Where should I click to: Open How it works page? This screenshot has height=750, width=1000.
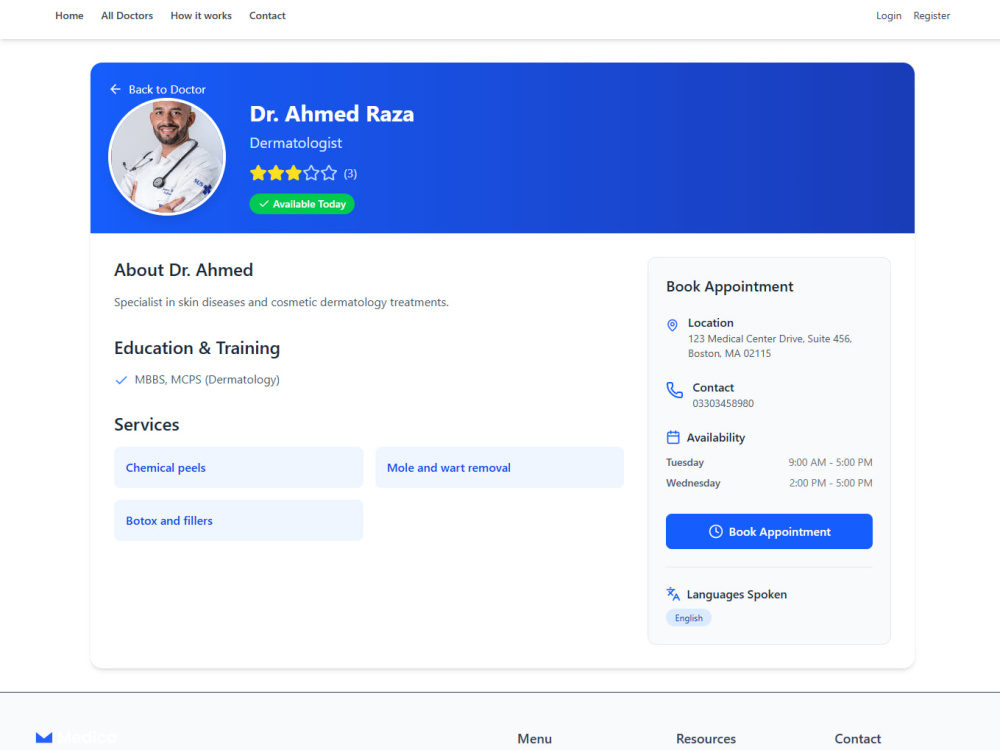(201, 15)
